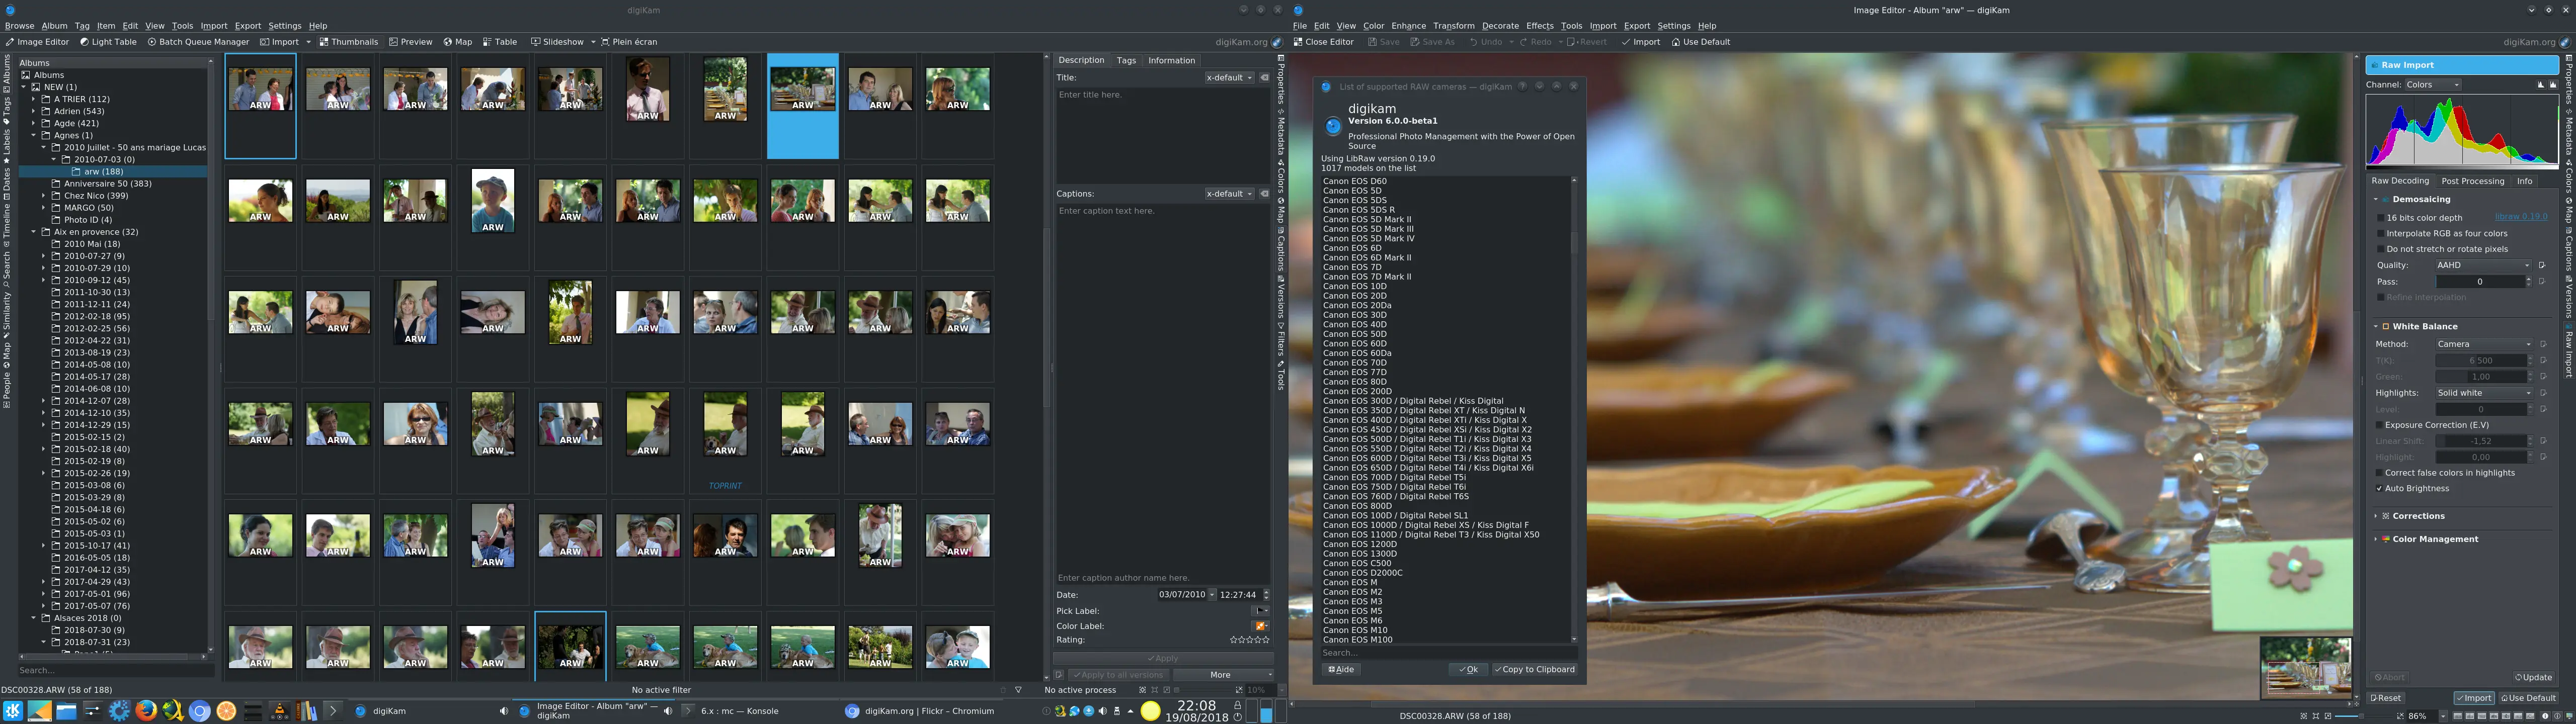The width and height of the screenshot is (2576, 724).
Task: Check Interpolate RGB as four colors
Action: click(2380, 233)
